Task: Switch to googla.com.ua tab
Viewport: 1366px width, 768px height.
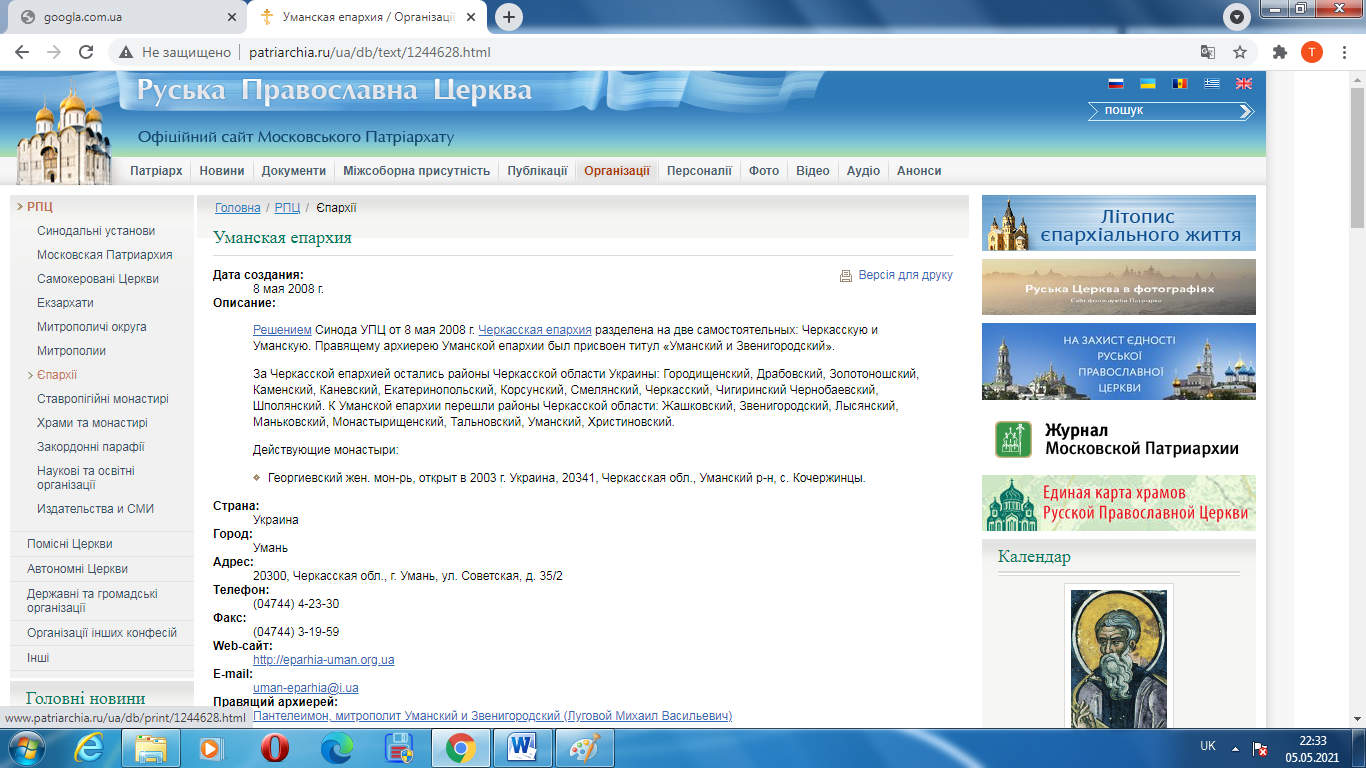Action: click(125, 17)
